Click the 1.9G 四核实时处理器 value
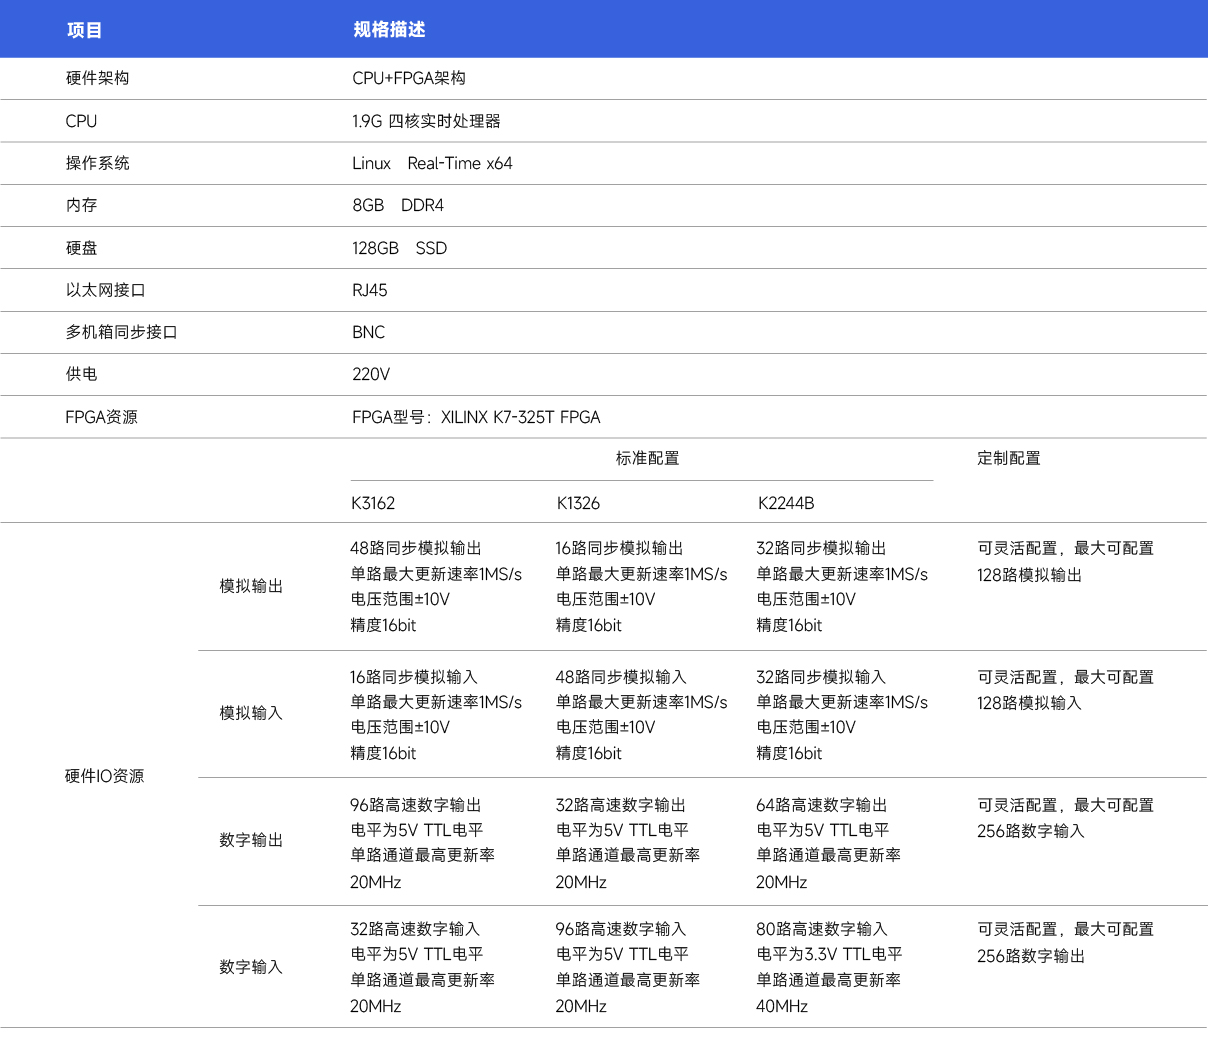Viewport: 1208px width, 1062px height. point(426,121)
